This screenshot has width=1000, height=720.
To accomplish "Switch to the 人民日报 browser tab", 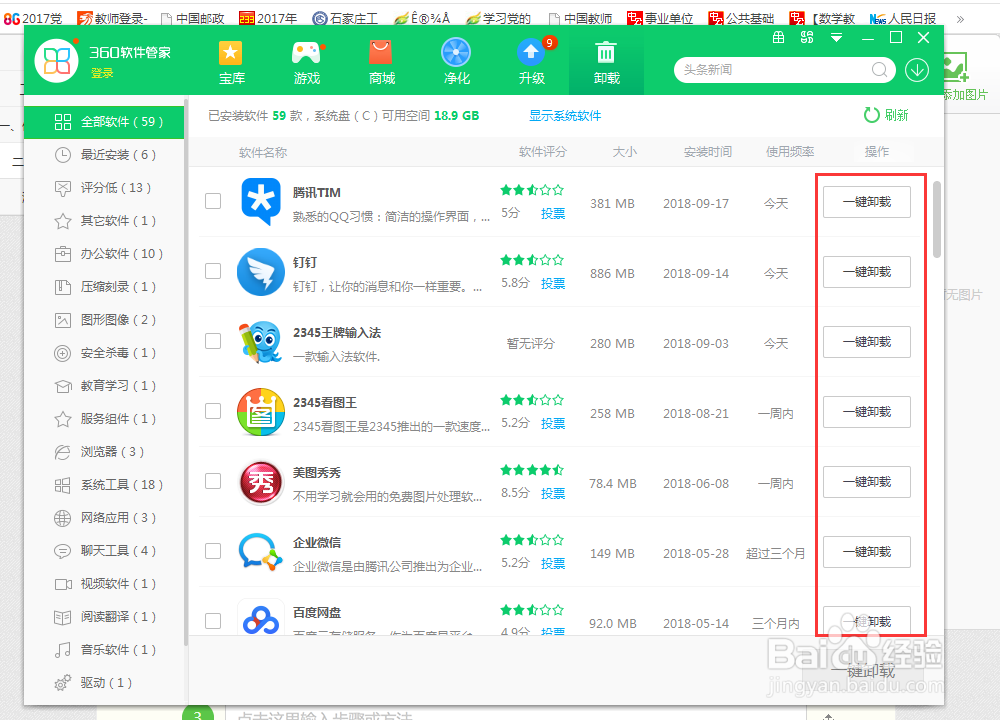I will tap(905, 17).
